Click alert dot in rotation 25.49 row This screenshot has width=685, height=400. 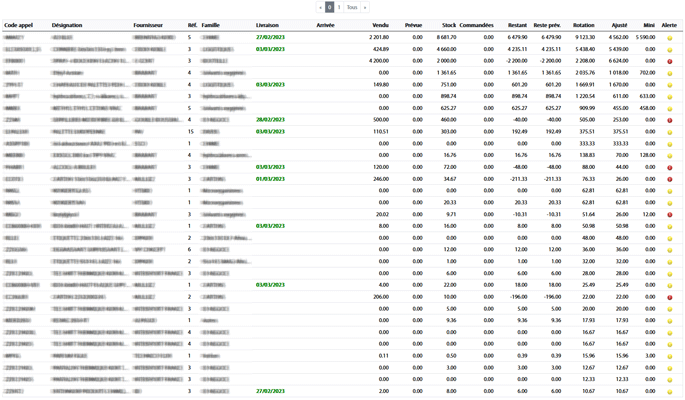click(x=669, y=286)
